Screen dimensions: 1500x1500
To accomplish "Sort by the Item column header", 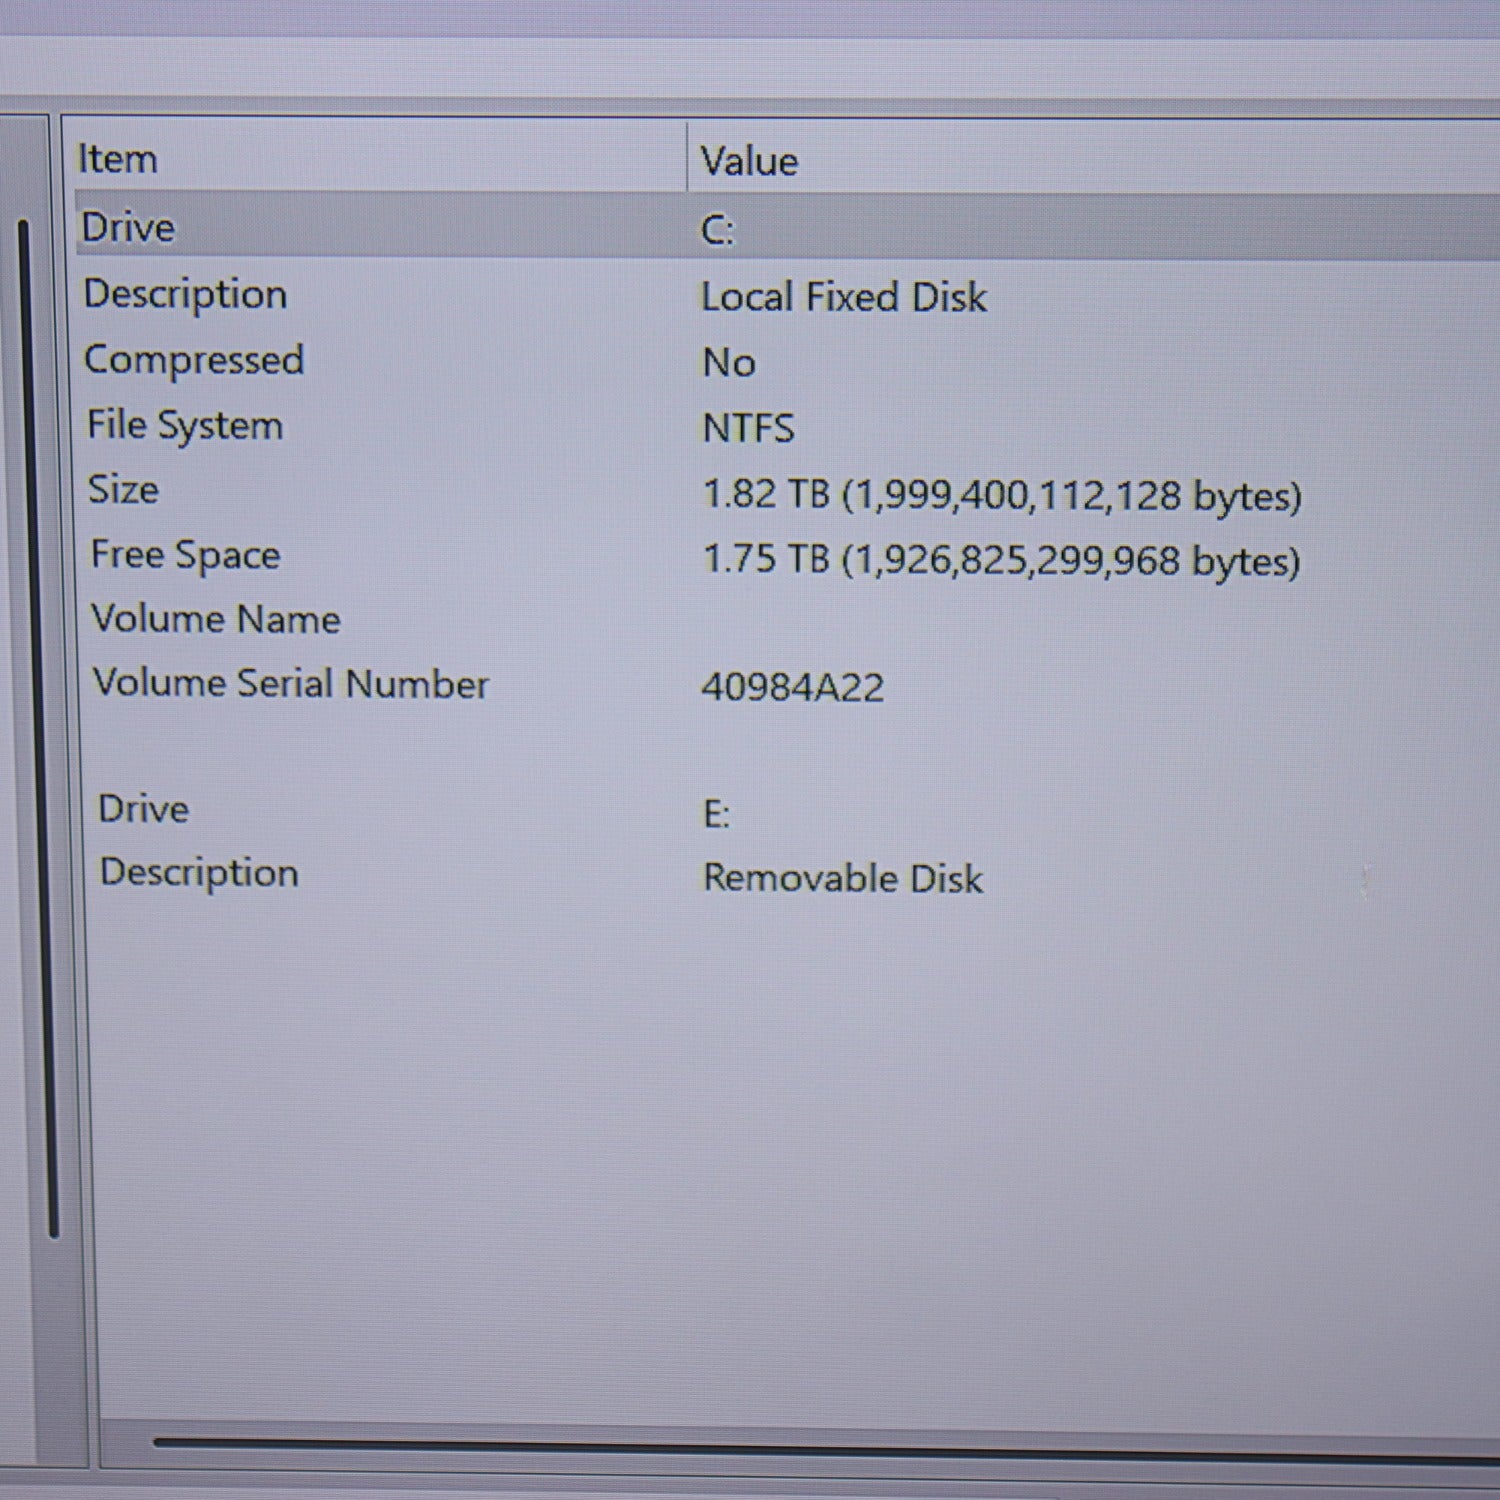I will [118, 159].
